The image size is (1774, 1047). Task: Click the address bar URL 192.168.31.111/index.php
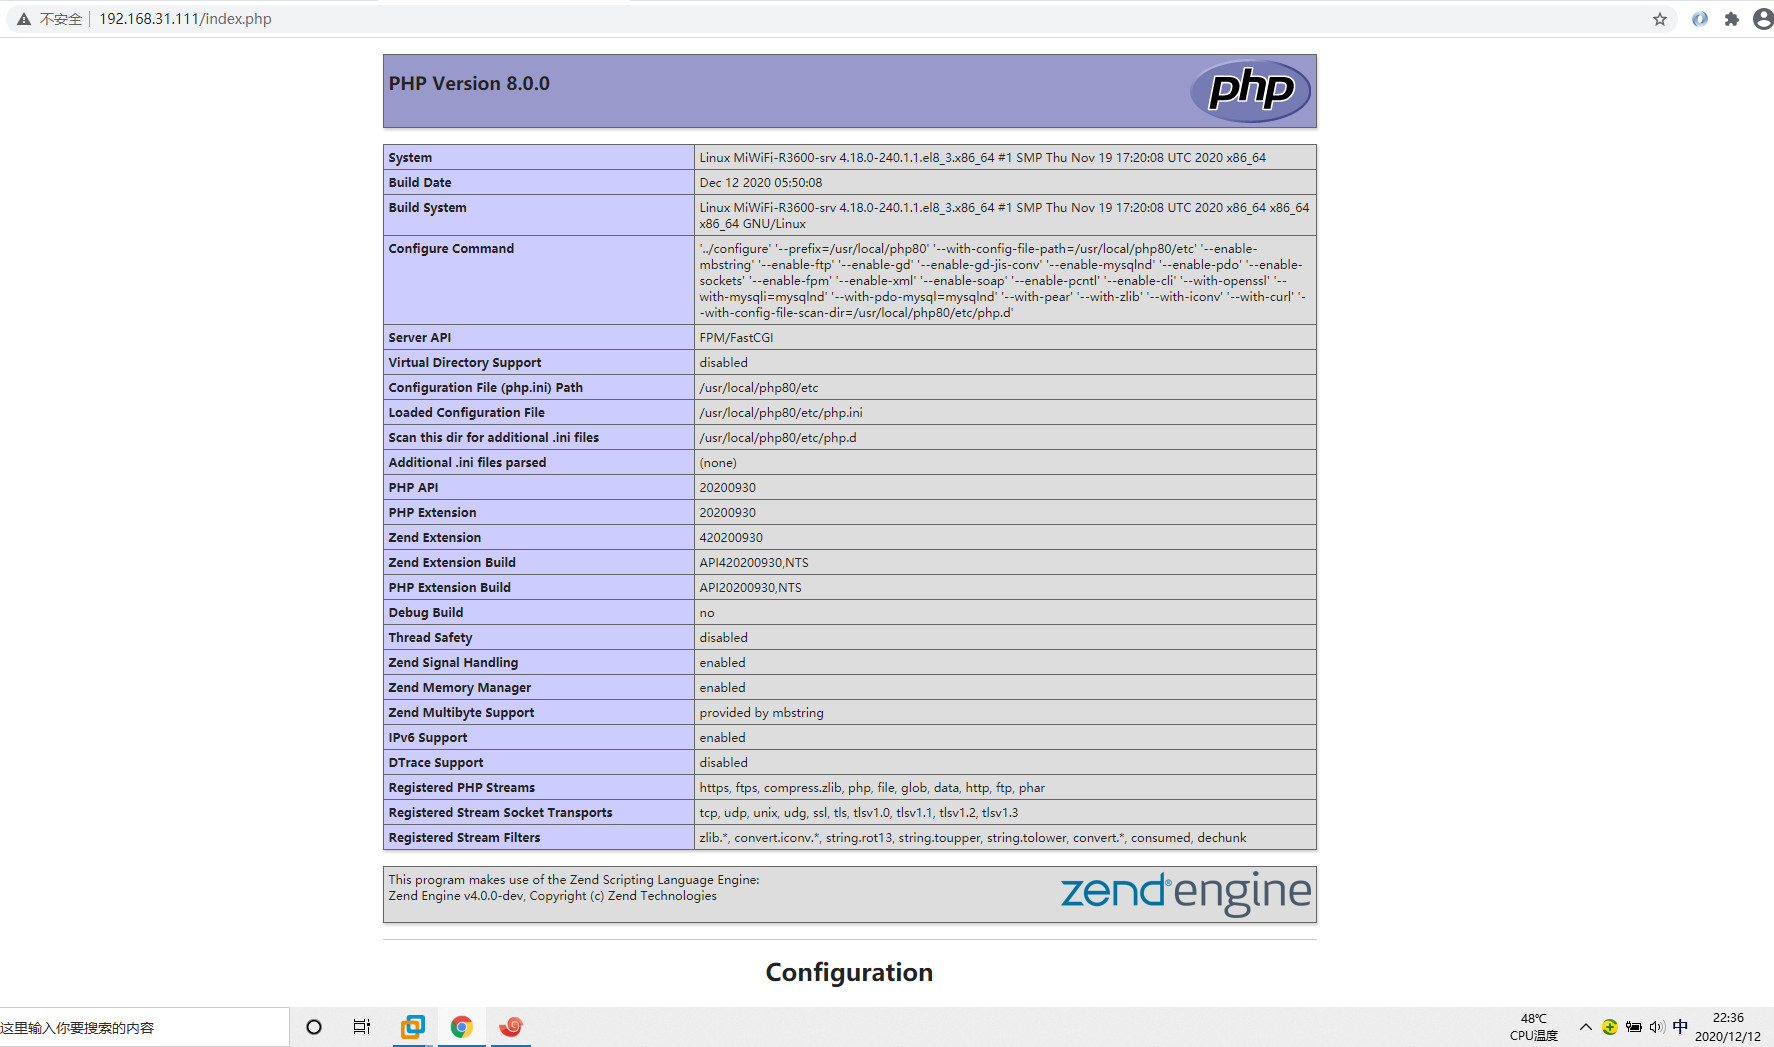pos(185,19)
